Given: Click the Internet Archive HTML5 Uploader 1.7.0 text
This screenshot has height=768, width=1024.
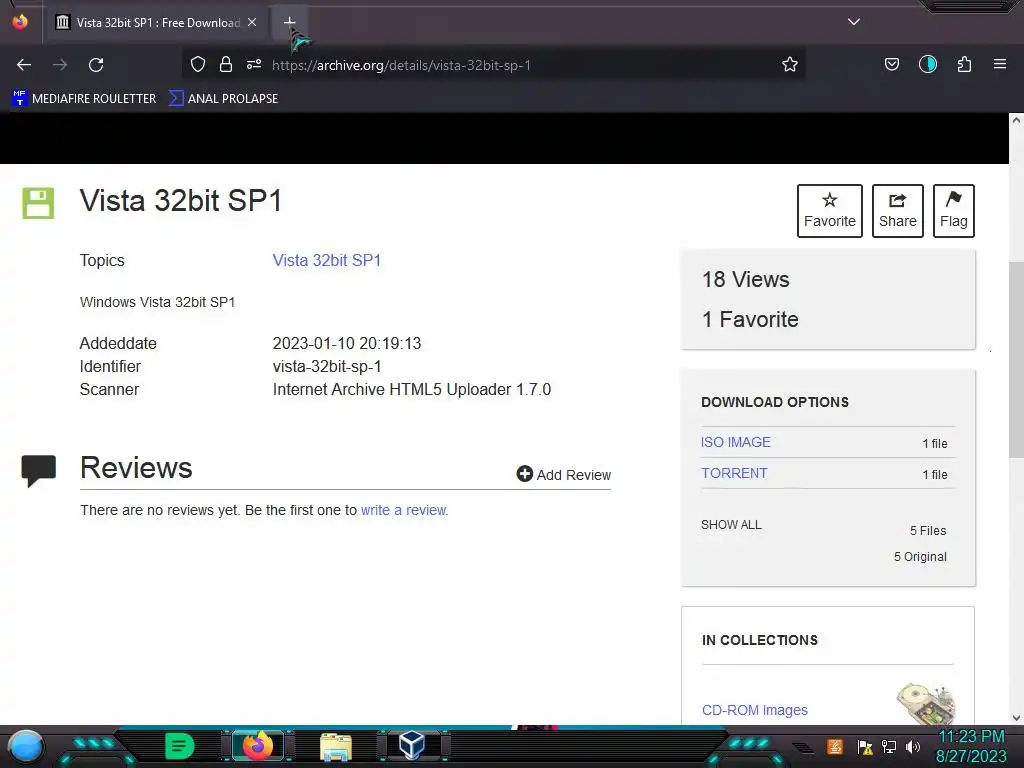Looking at the screenshot, I should coord(411,389).
